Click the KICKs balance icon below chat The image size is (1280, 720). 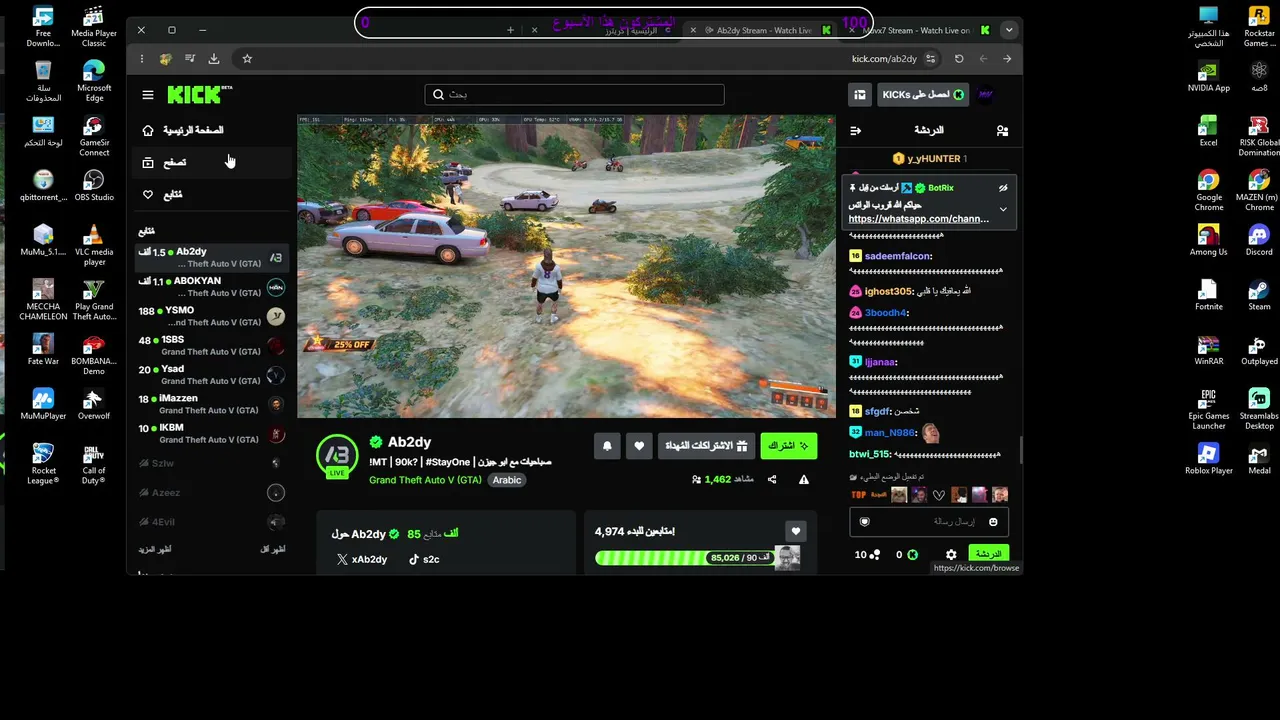coord(912,555)
